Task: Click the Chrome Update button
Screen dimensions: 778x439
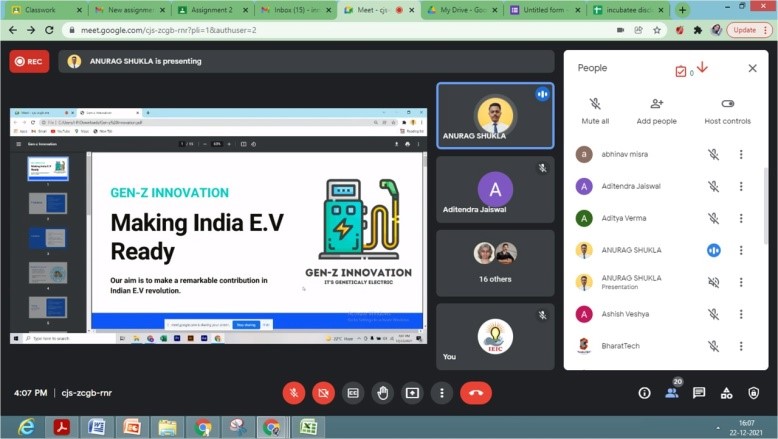Action: pos(749,30)
